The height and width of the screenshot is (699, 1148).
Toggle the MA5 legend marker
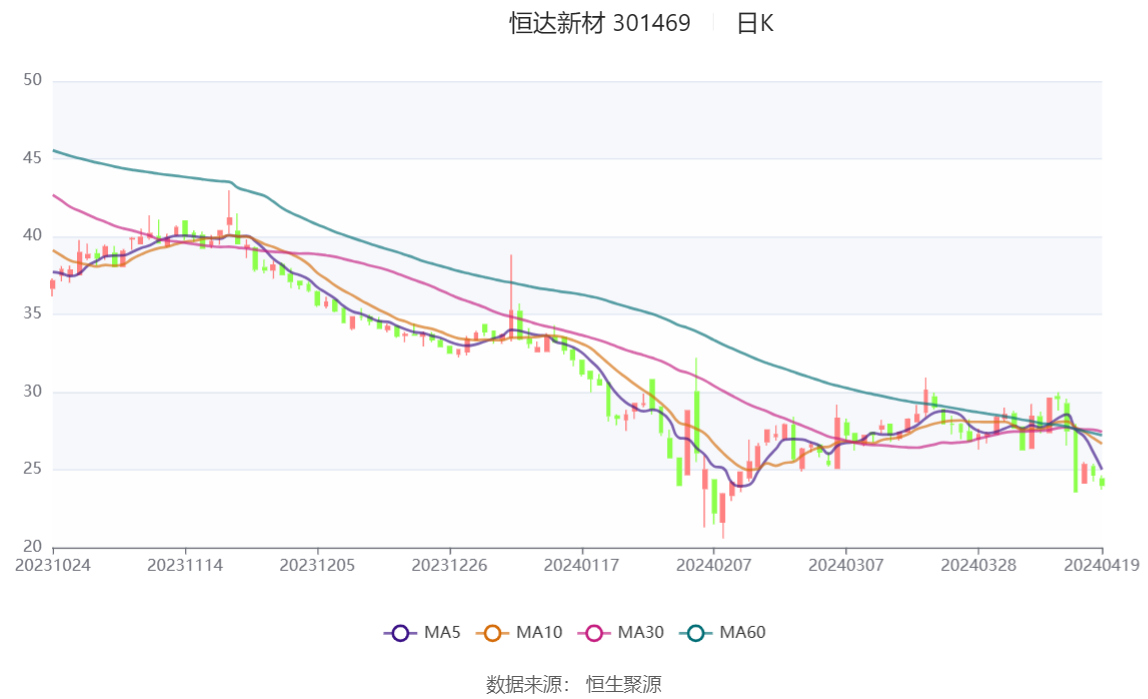point(400,633)
